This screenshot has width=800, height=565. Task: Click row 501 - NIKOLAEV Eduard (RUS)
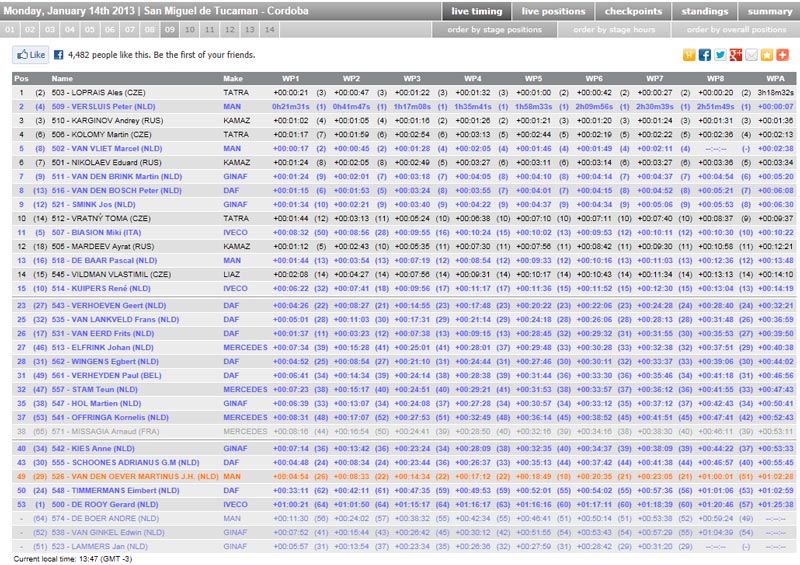click(404, 163)
